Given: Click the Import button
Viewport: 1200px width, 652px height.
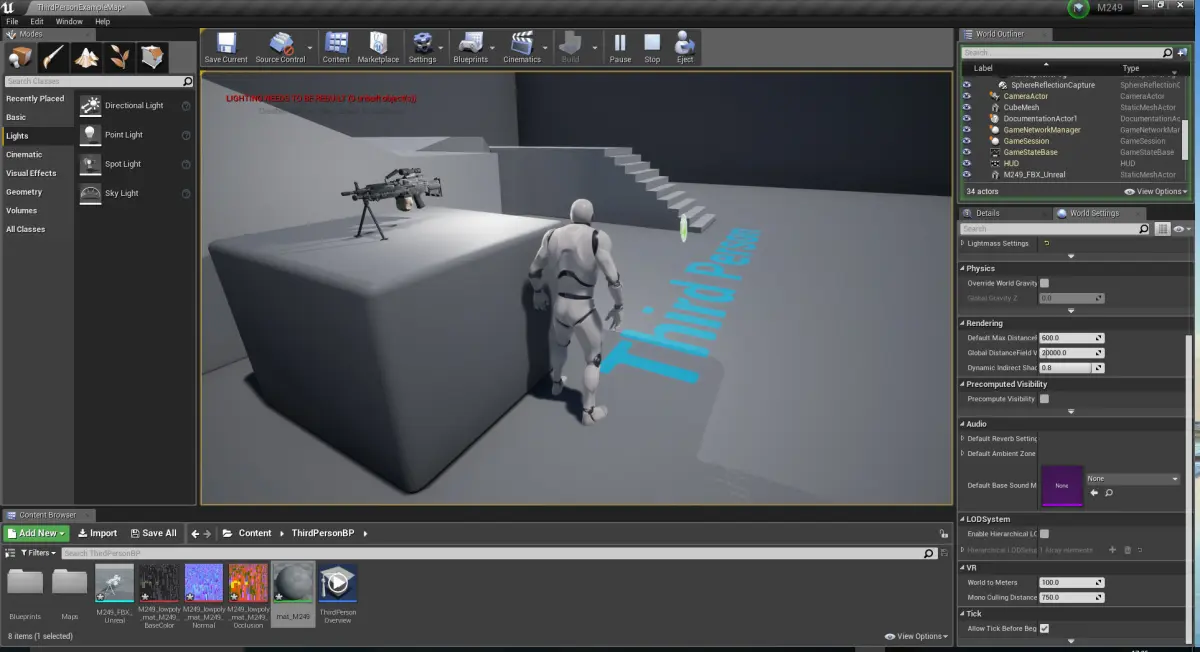Looking at the screenshot, I should pos(97,533).
